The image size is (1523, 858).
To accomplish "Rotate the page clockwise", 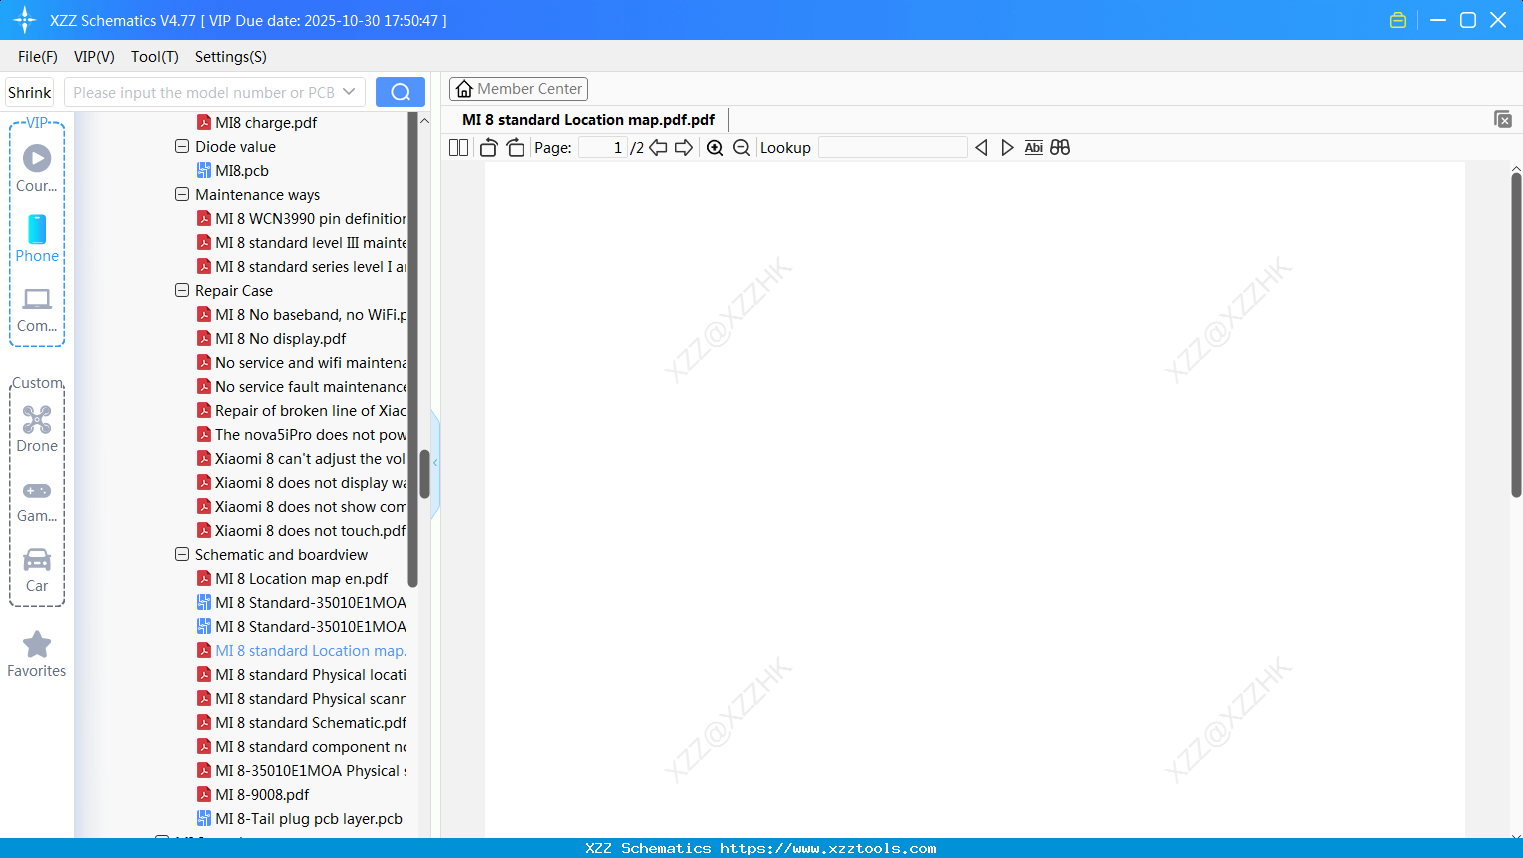I will (x=515, y=147).
